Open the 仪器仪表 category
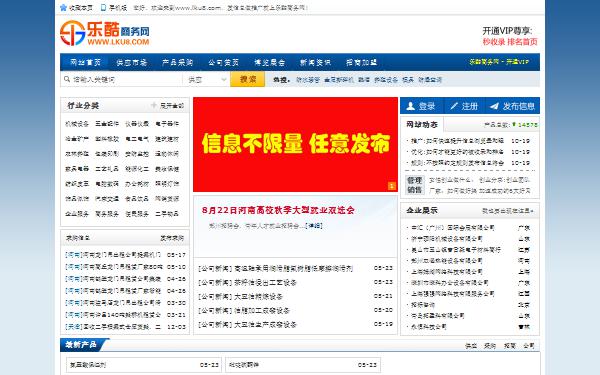The image size is (600, 375). (x=137, y=124)
